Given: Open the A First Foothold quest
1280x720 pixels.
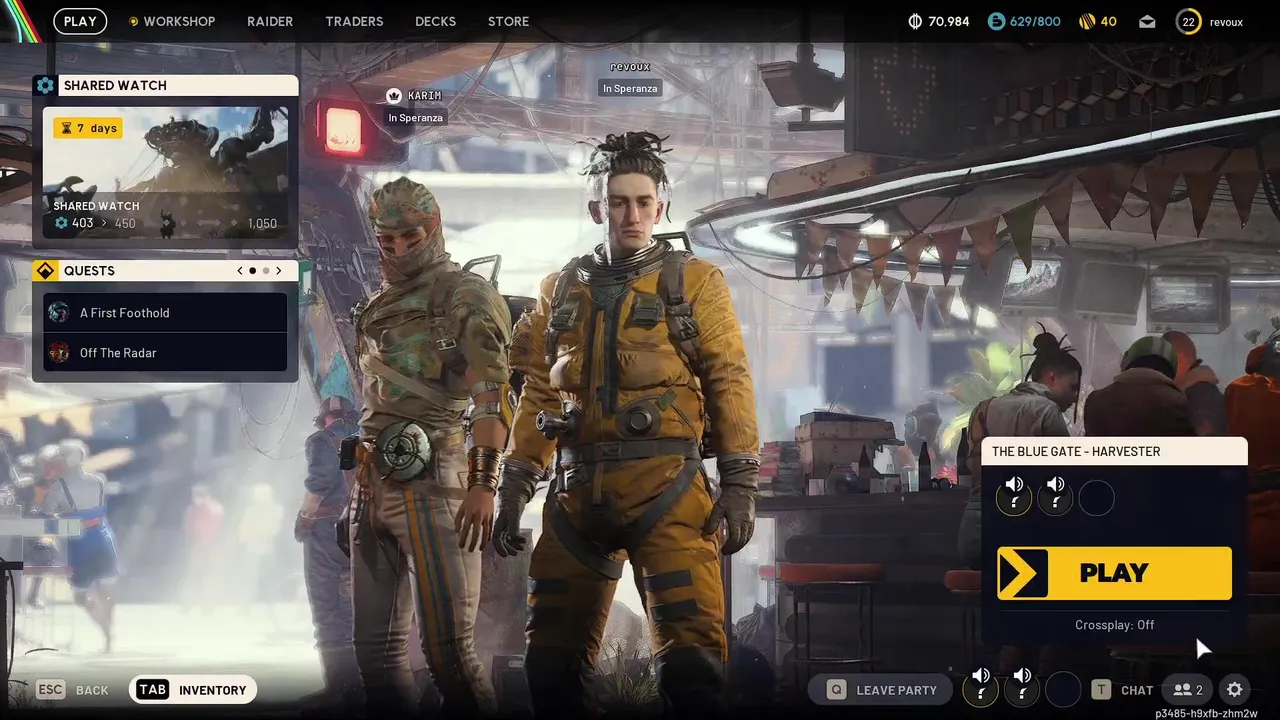Looking at the screenshot, I should (x=165, y=312).
